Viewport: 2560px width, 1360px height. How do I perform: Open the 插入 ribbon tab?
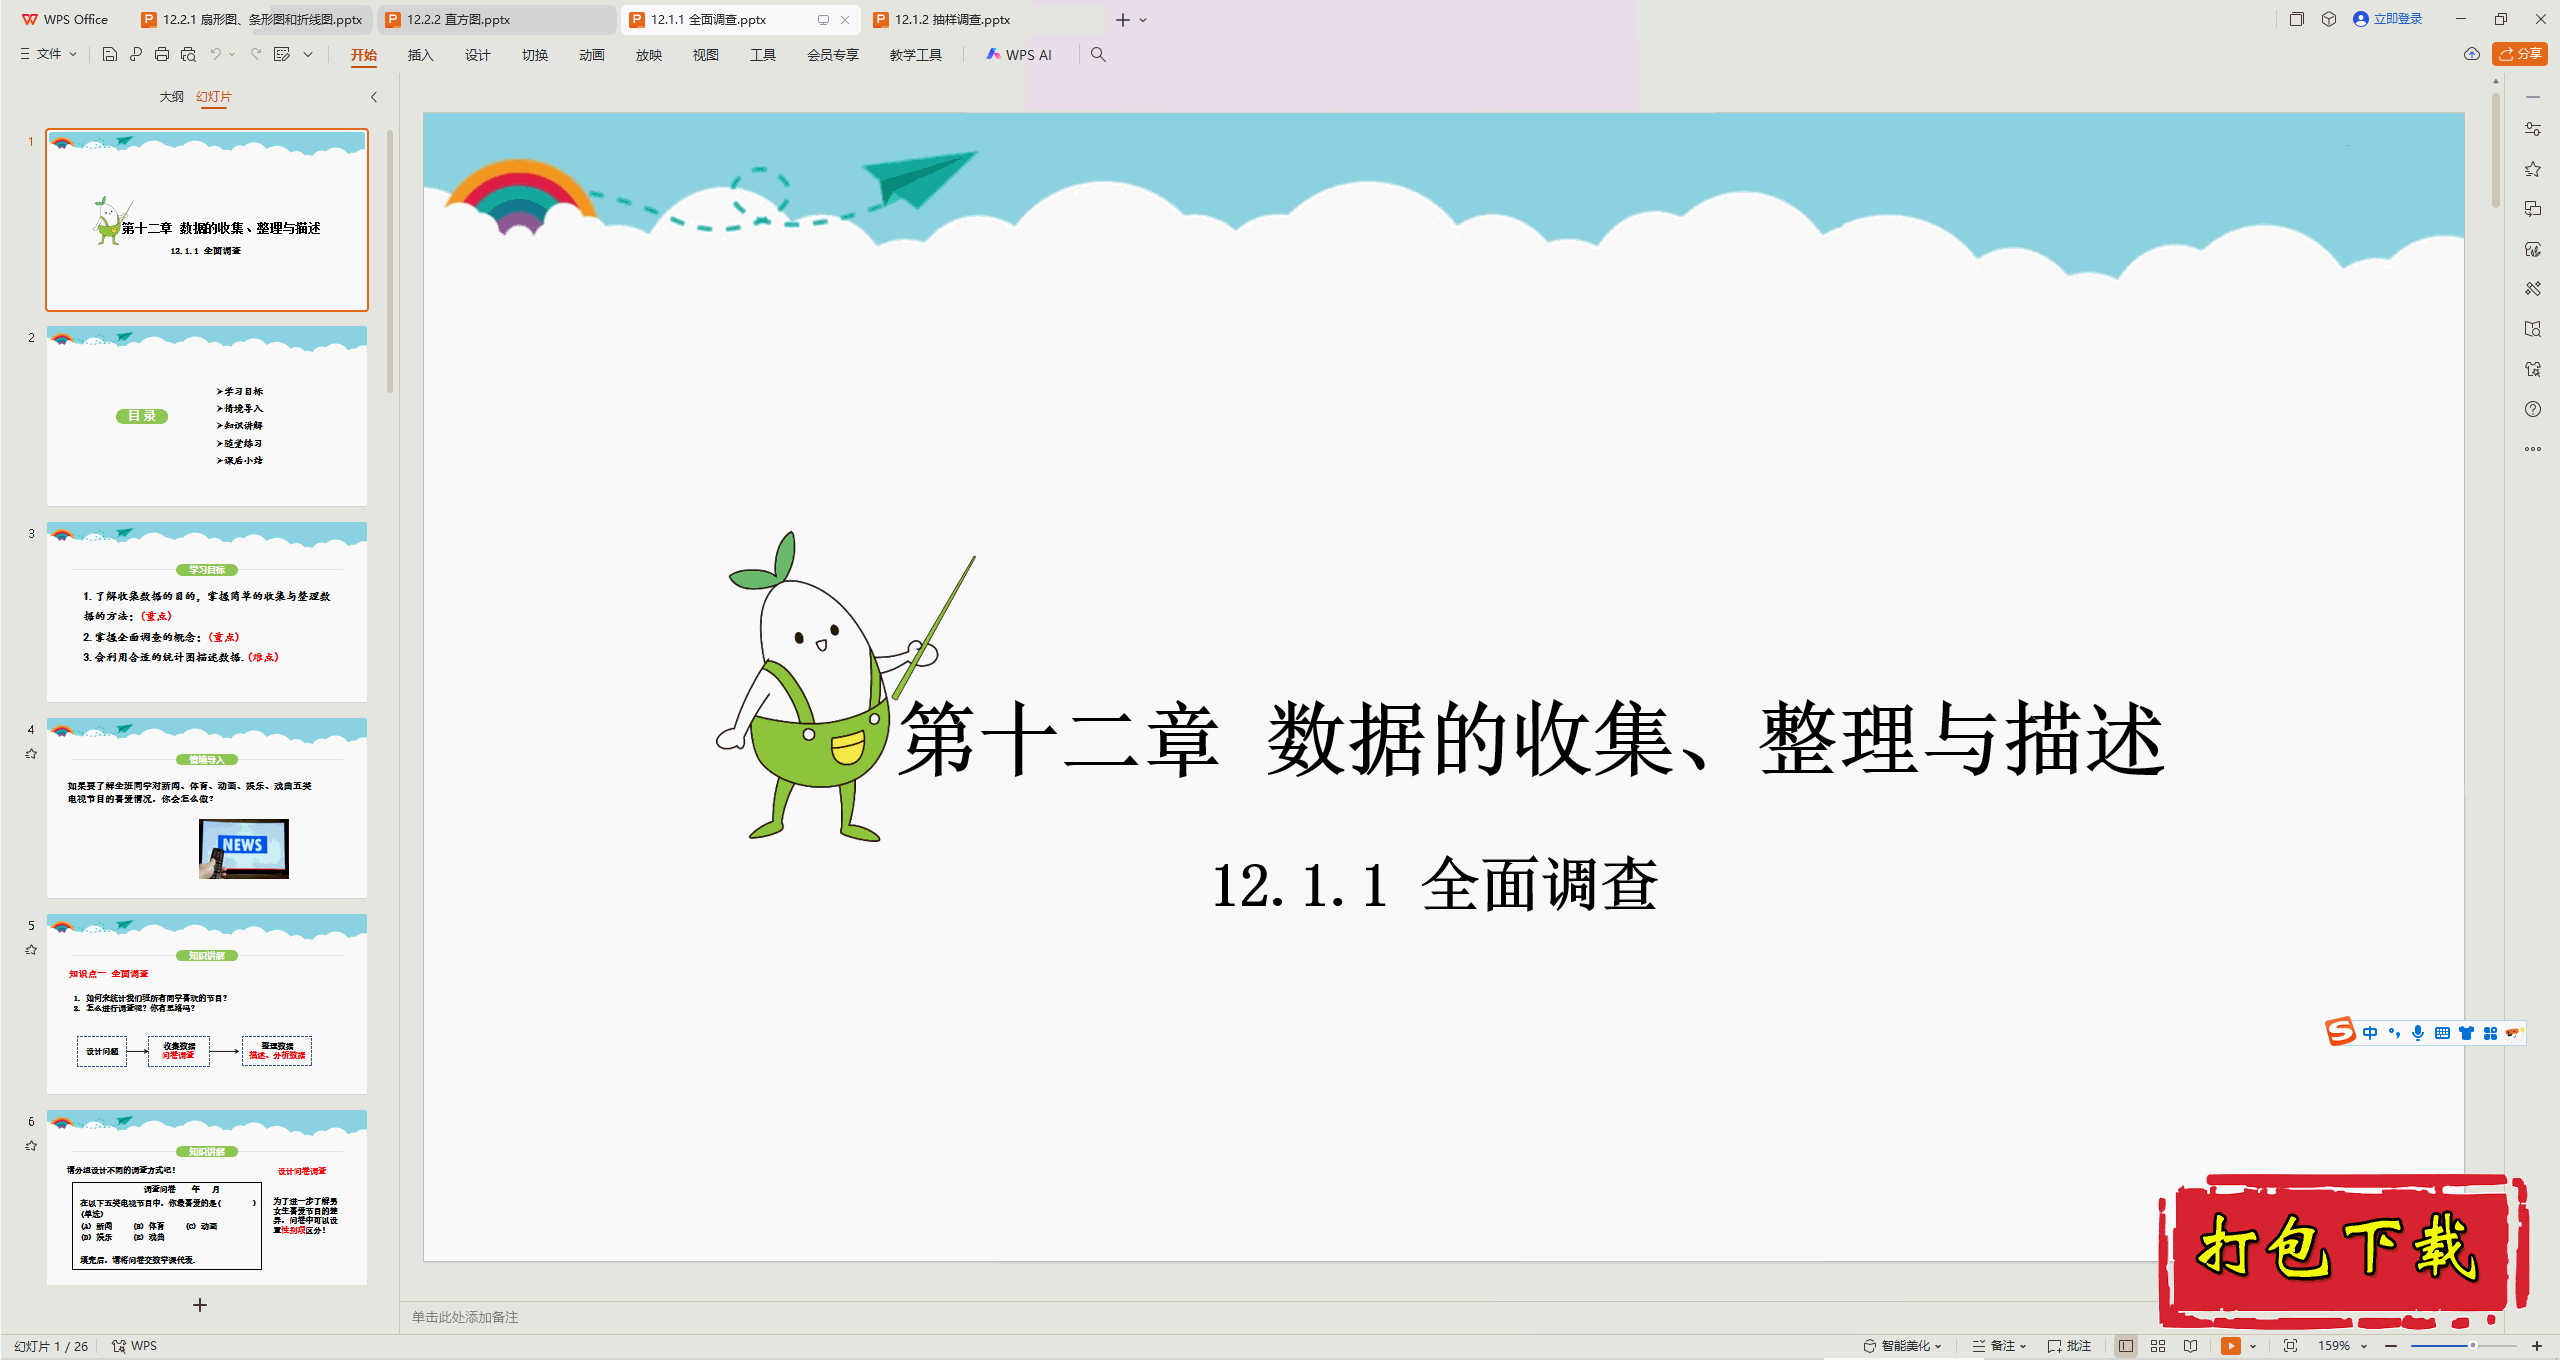pyautogui.click(x=420, y=55)
